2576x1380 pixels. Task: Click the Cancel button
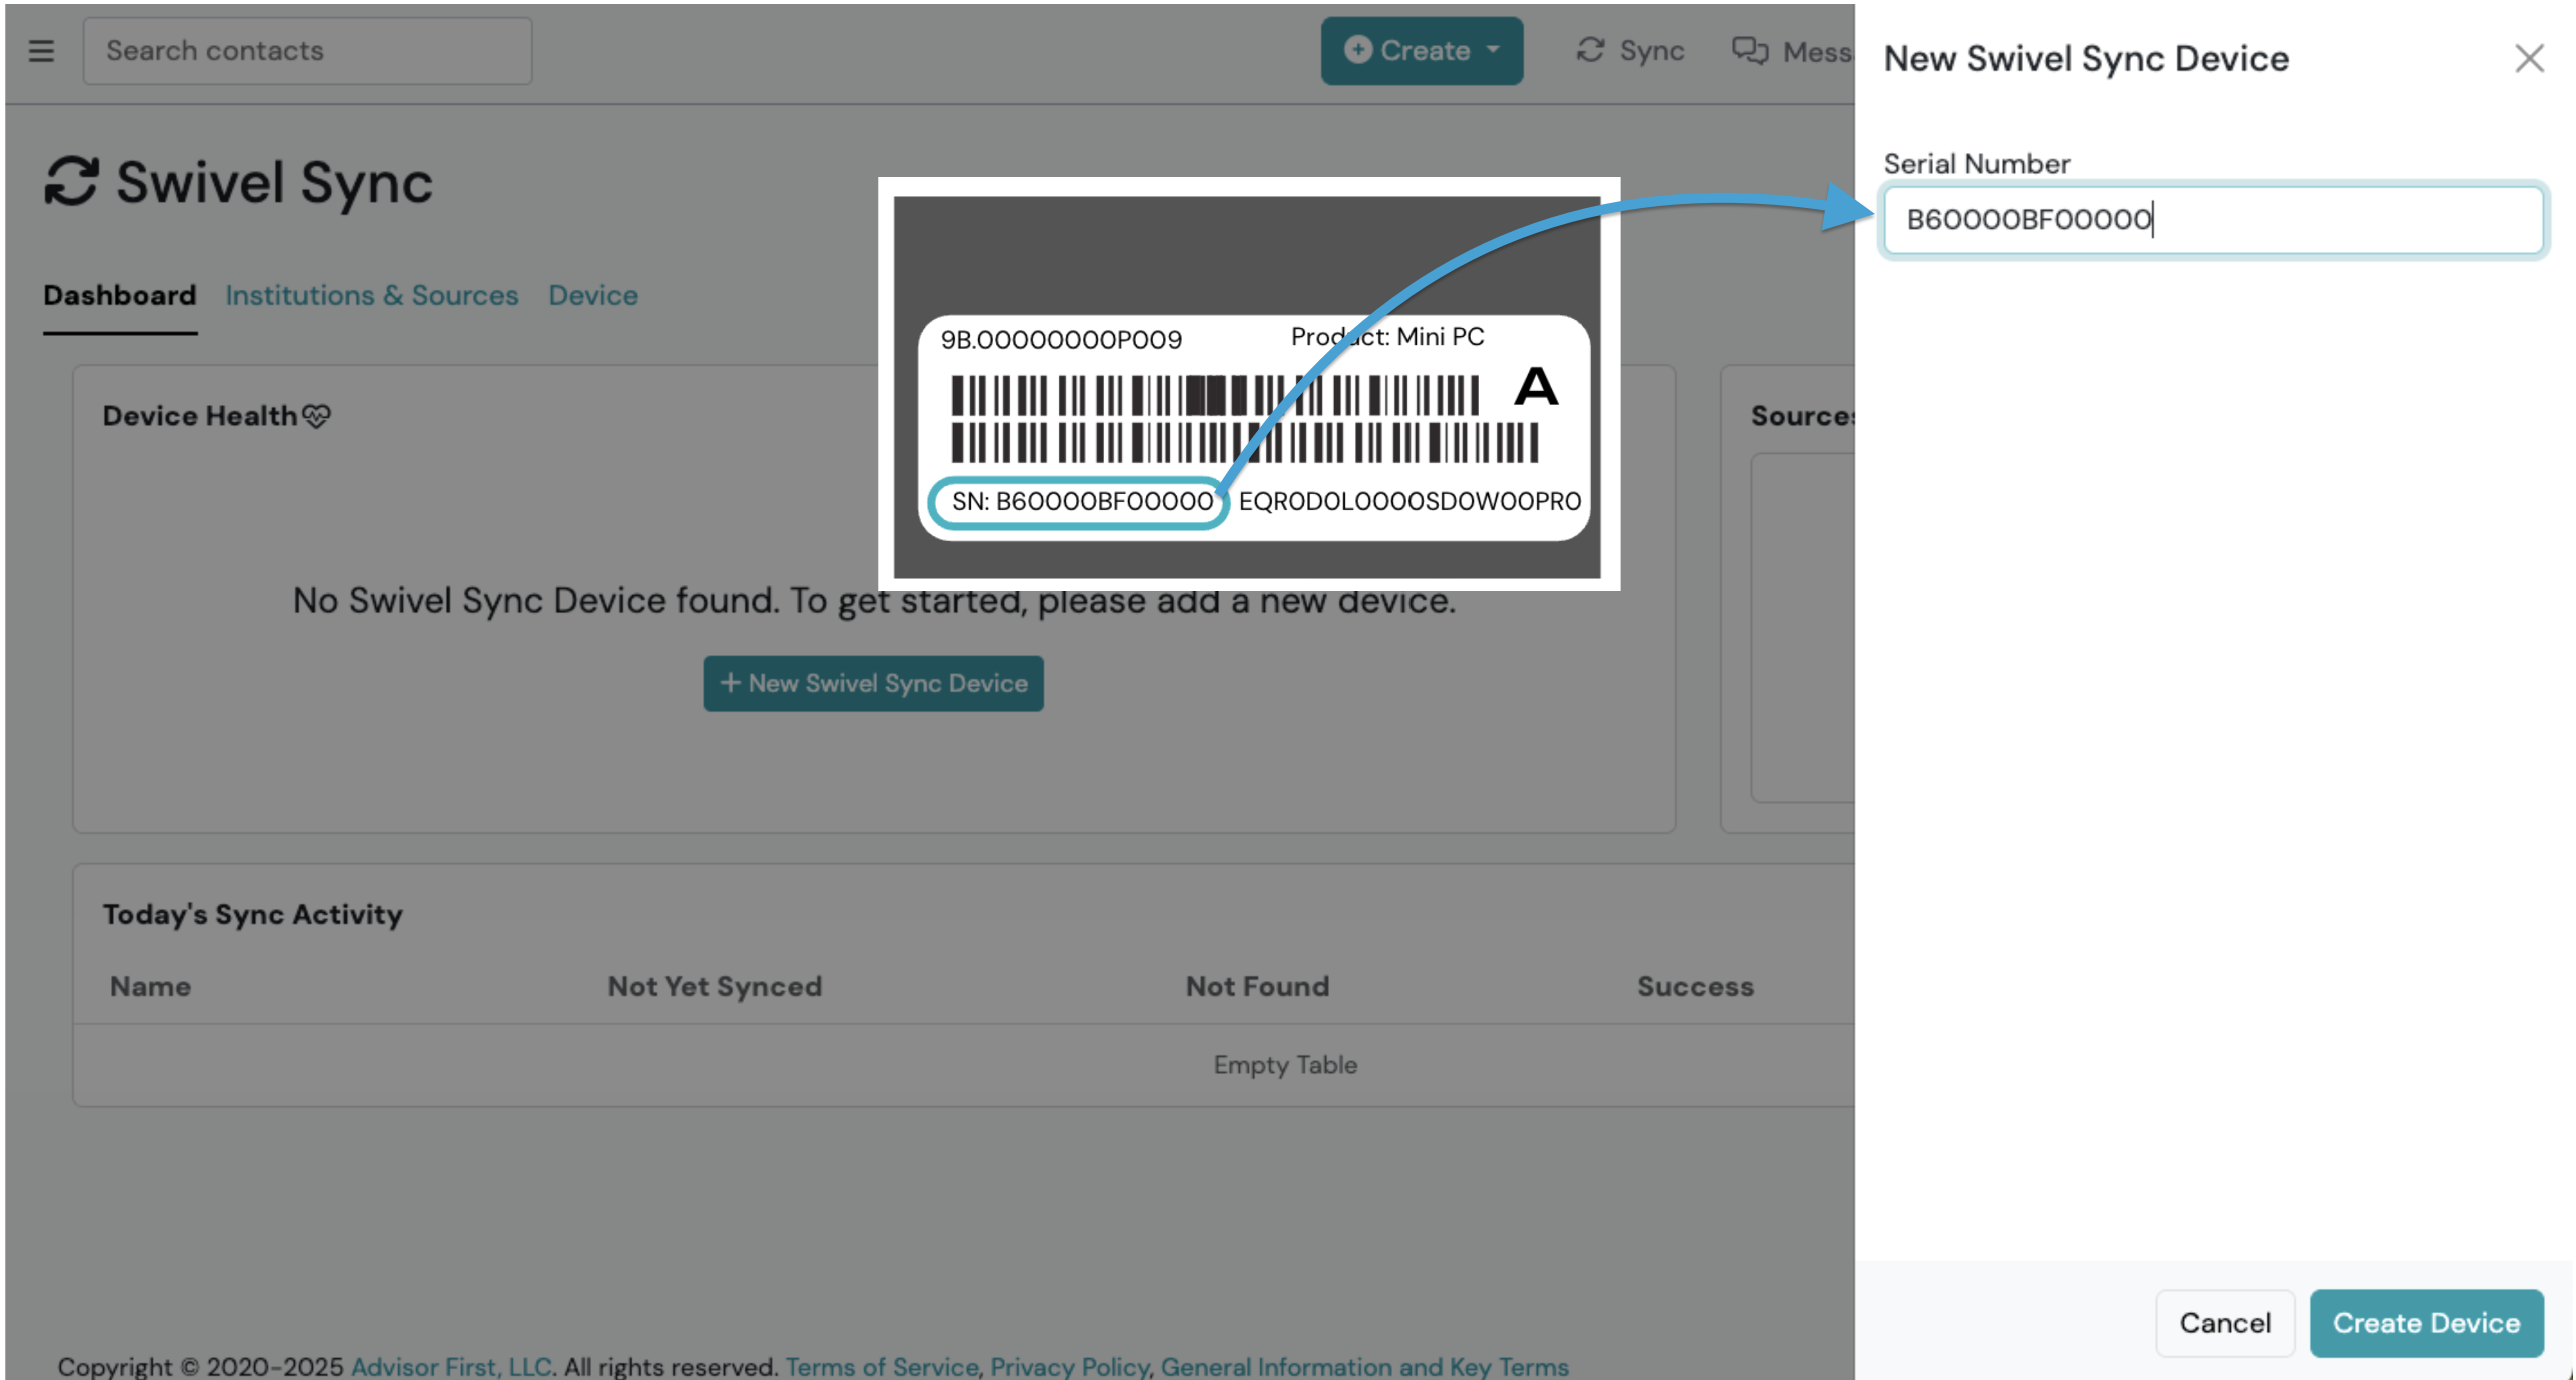tap(2224, 1322)
